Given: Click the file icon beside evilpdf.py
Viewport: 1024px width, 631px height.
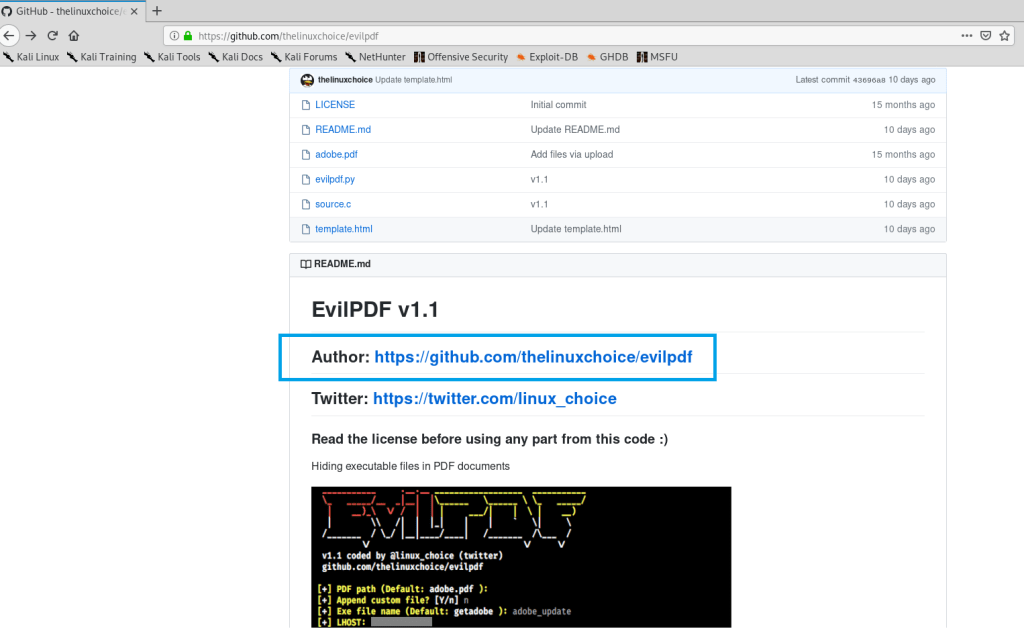Looking at the screenshot, I should (x=306, y=179).
